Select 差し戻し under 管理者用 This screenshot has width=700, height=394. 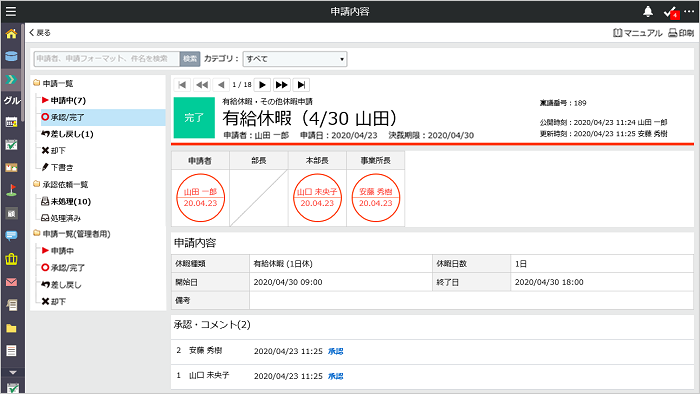pyautogui.click(x=61, y=285)
